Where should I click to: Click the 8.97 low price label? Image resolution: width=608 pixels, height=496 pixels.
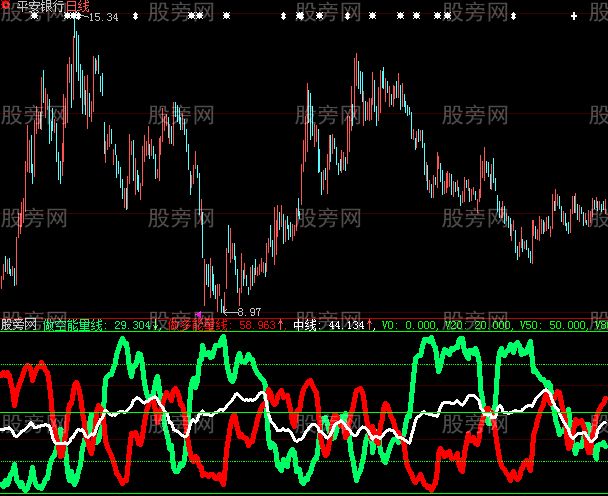point(249,312)
